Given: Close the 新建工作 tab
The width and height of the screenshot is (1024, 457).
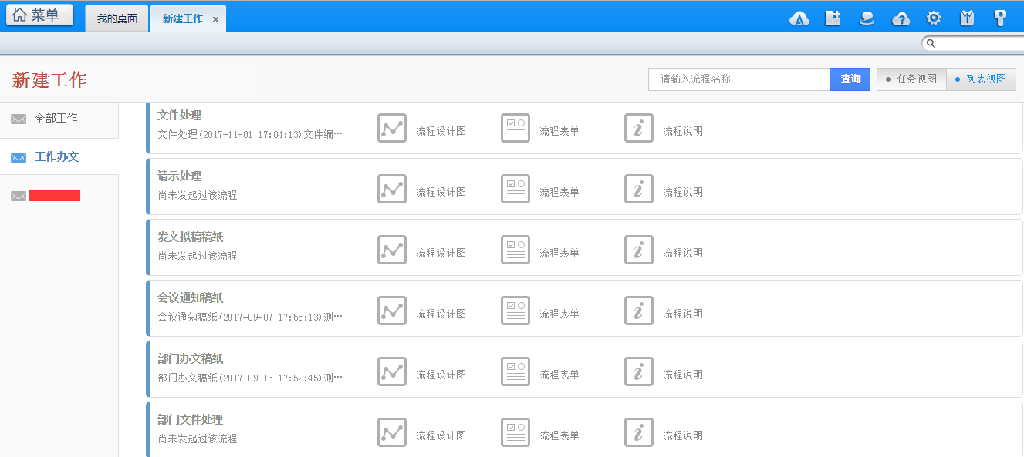Looking at the screenshot, I should click(x=216, y=20).
